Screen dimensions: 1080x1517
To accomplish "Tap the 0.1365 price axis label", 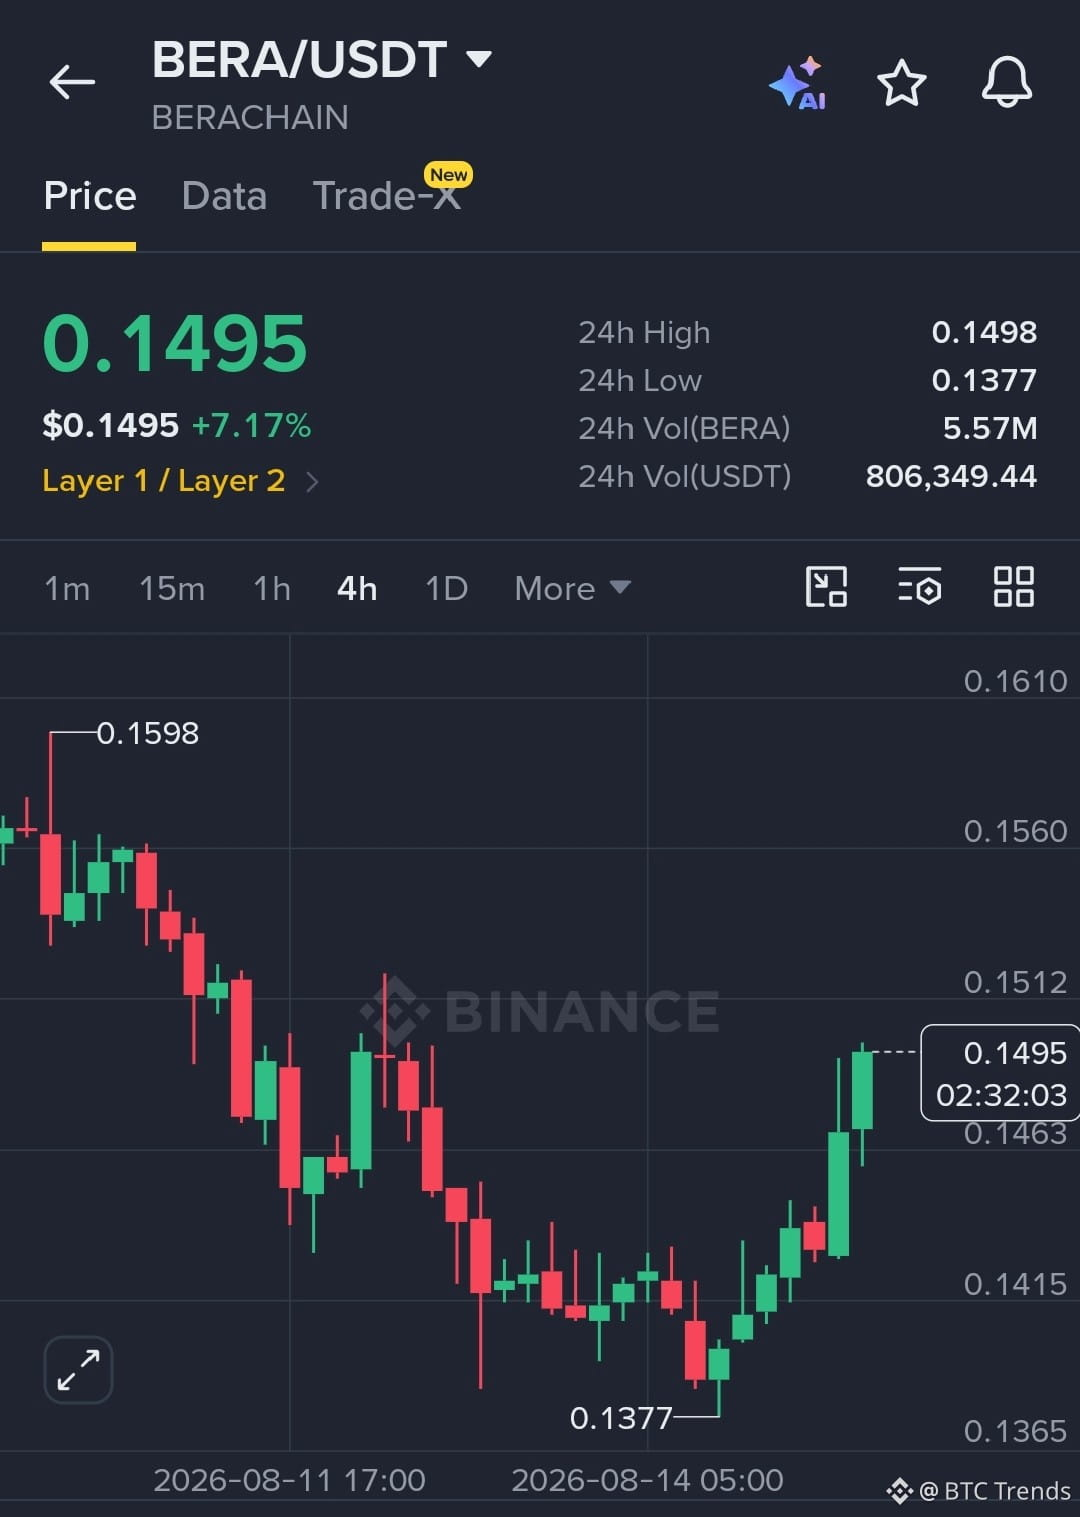I will [x=1015, y=1431].
